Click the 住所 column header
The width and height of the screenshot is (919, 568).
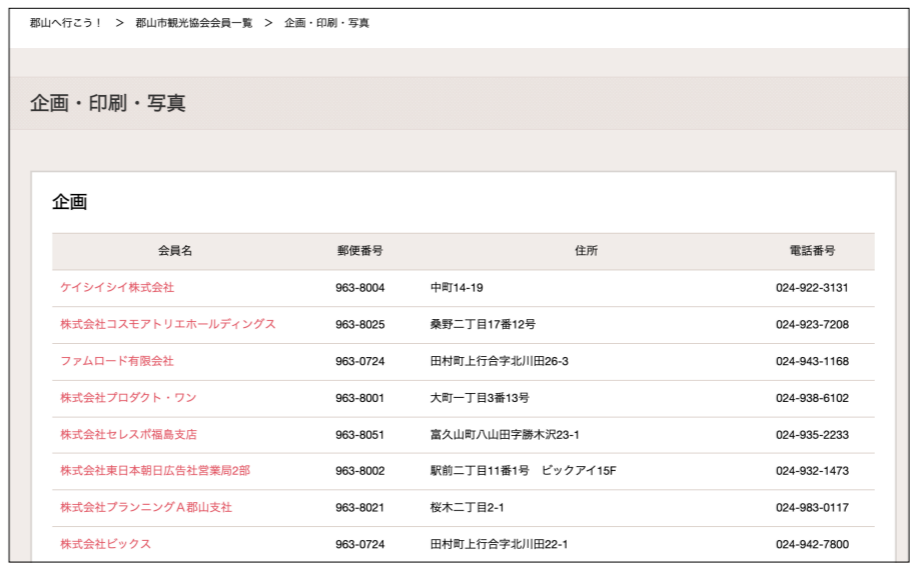coord(586,251)
